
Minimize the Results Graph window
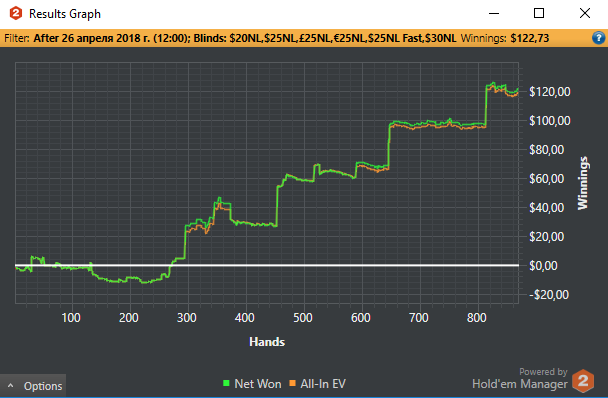tap(494, 14)
